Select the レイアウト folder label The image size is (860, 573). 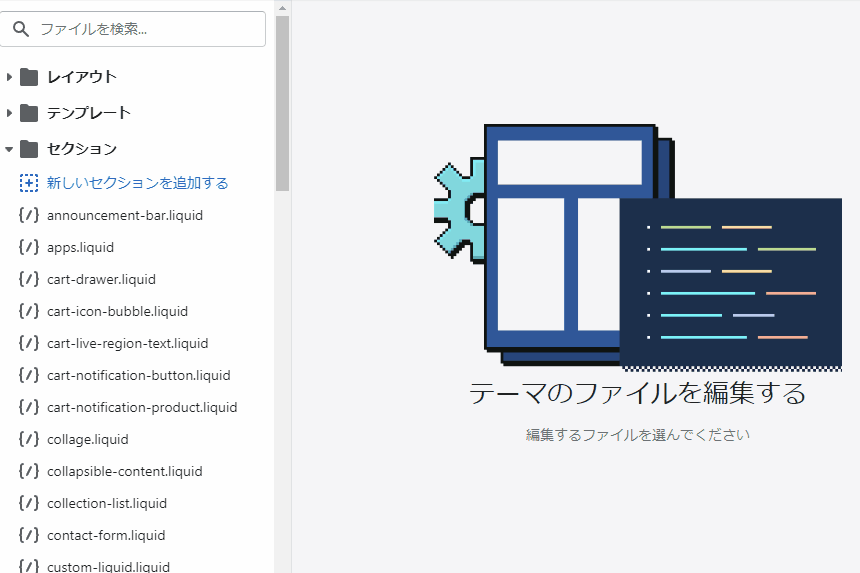point(82,77)
